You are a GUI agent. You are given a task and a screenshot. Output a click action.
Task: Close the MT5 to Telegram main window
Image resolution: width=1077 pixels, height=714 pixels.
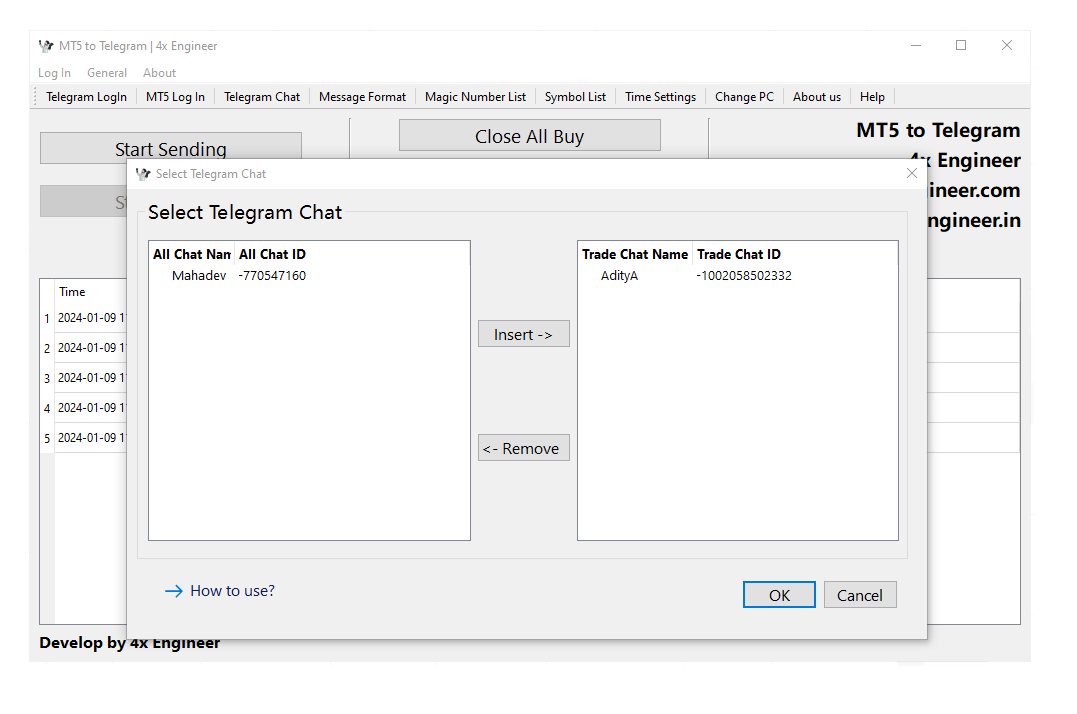tap(1007, 45)
